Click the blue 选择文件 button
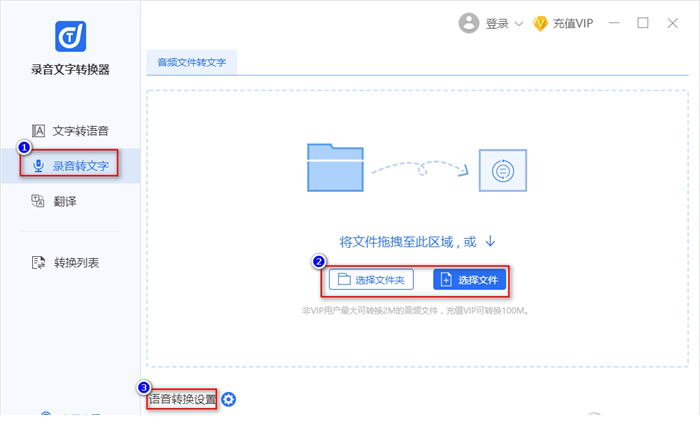The width and height of the screenshot is (700, 431). (470, 280)
